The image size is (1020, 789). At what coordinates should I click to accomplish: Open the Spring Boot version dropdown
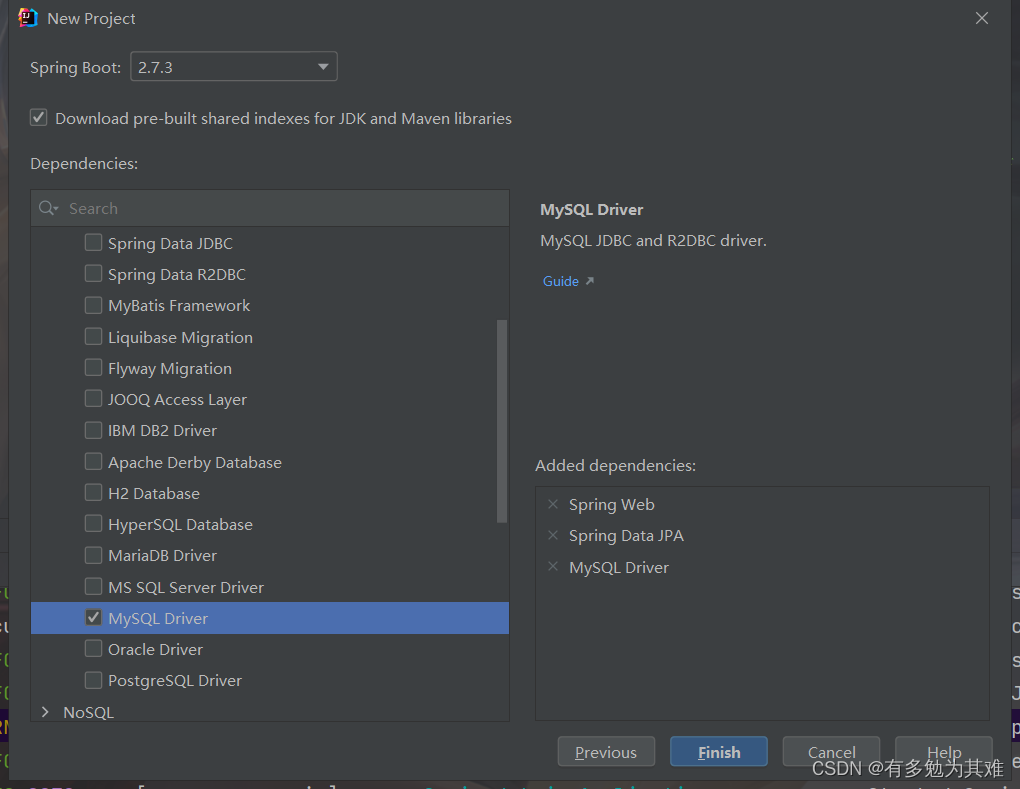(234, 66)
